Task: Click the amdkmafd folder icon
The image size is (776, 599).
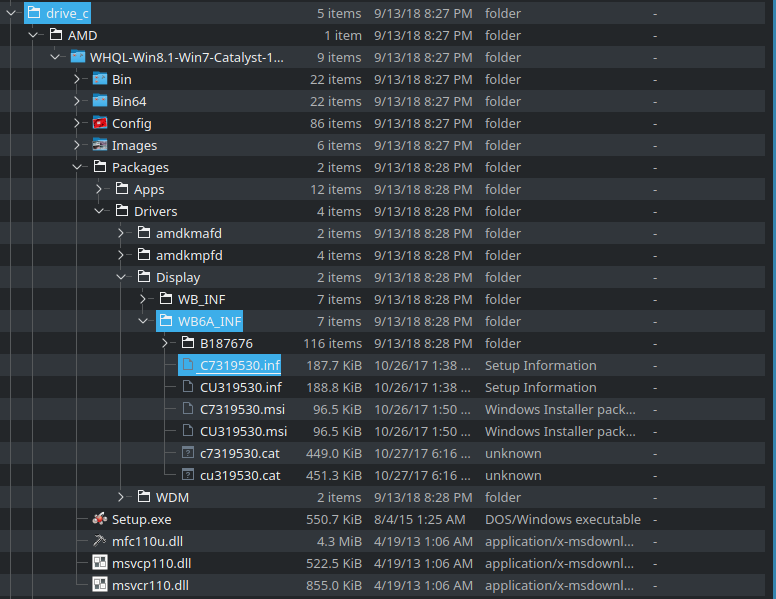Action: pos(144,233)
